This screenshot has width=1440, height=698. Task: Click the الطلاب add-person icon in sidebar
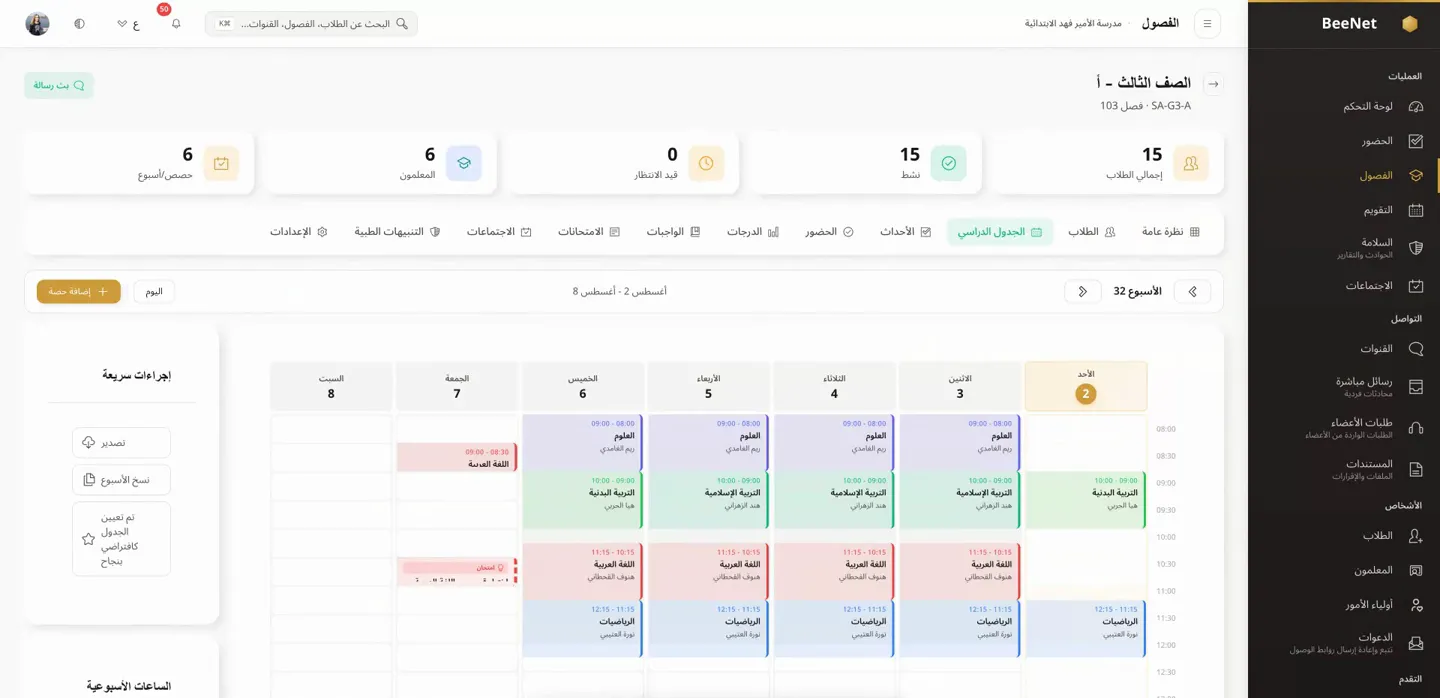pos(1416,536)
